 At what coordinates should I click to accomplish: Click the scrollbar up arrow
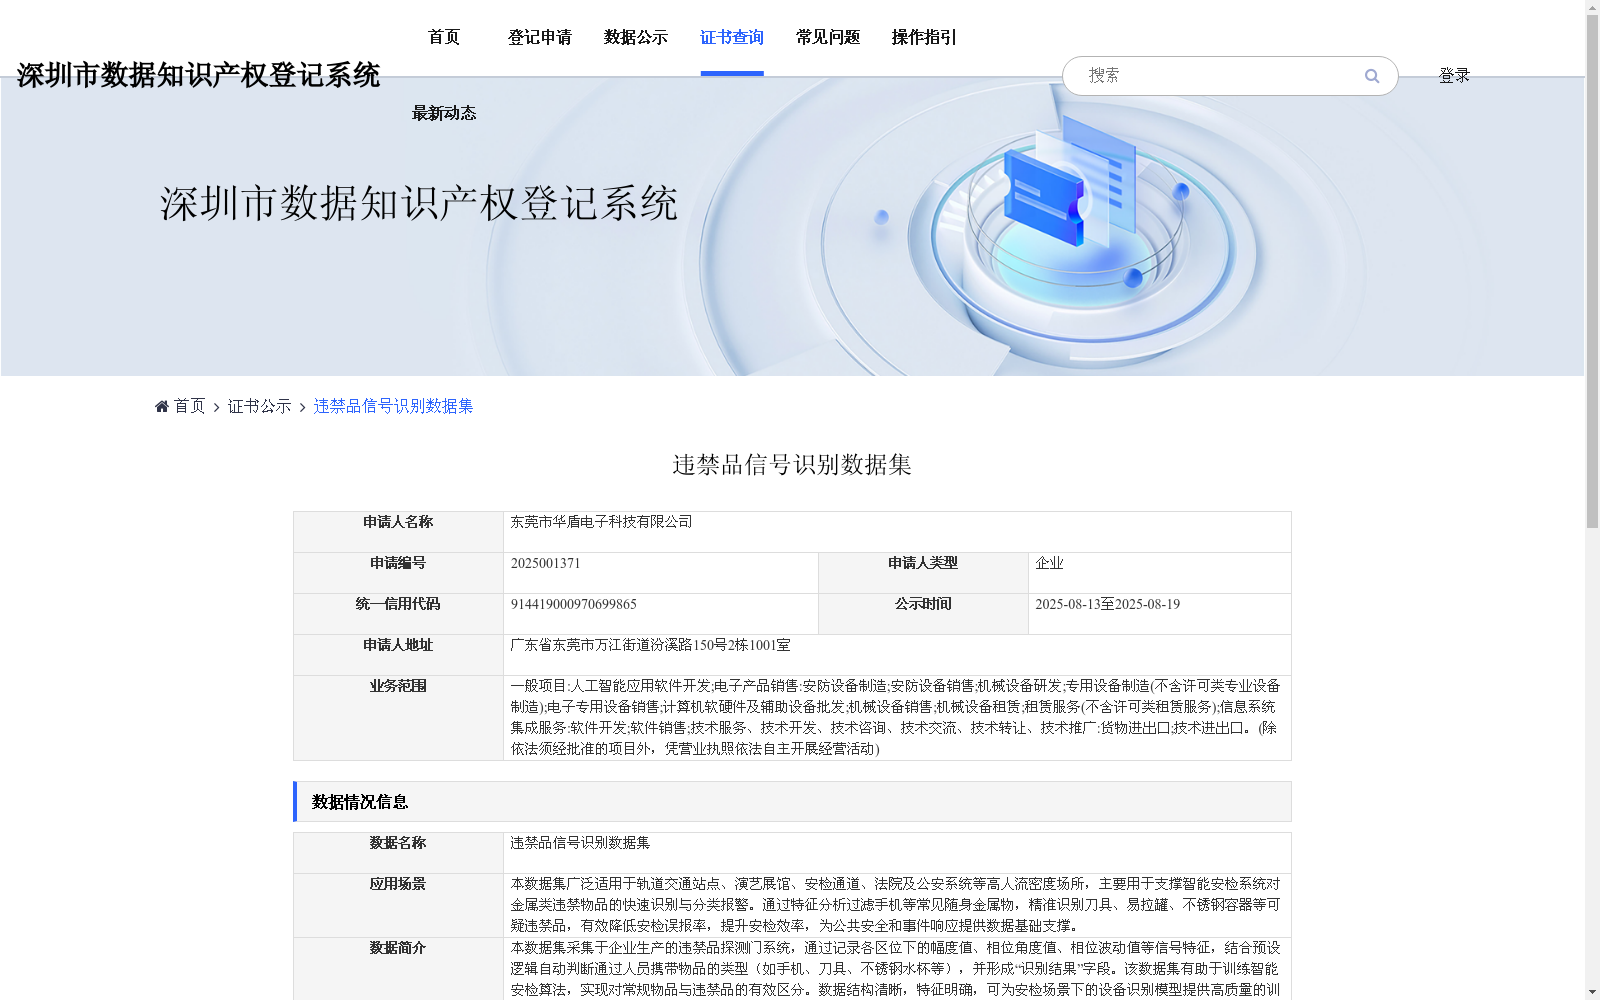[x=1592, y=8]
